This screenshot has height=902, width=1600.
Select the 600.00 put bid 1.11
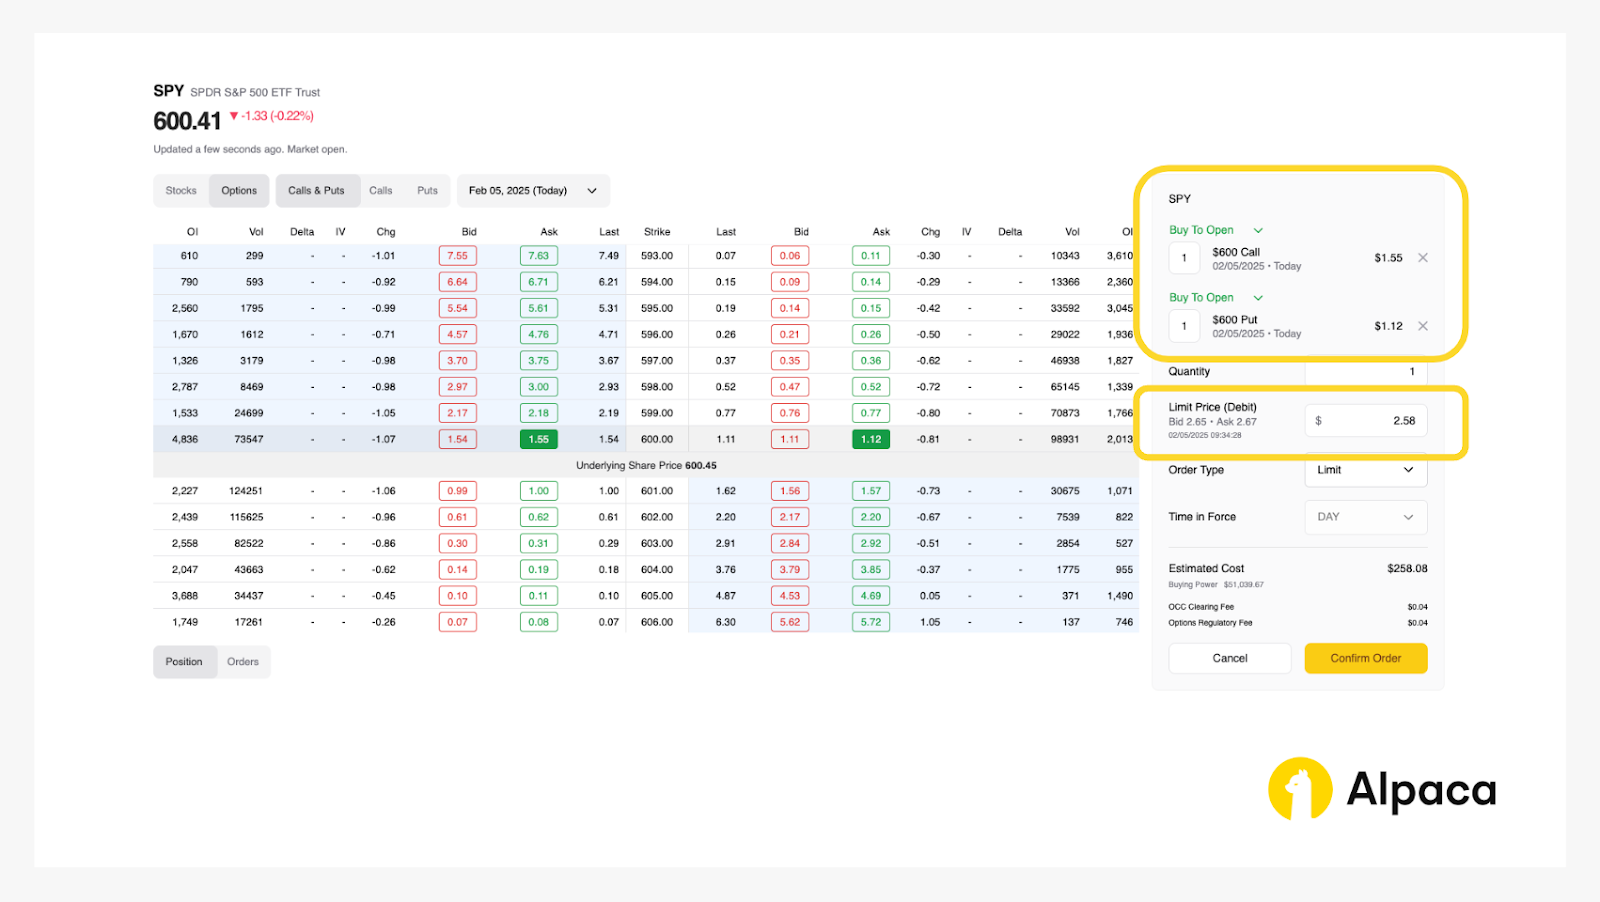tap(790, 439)
